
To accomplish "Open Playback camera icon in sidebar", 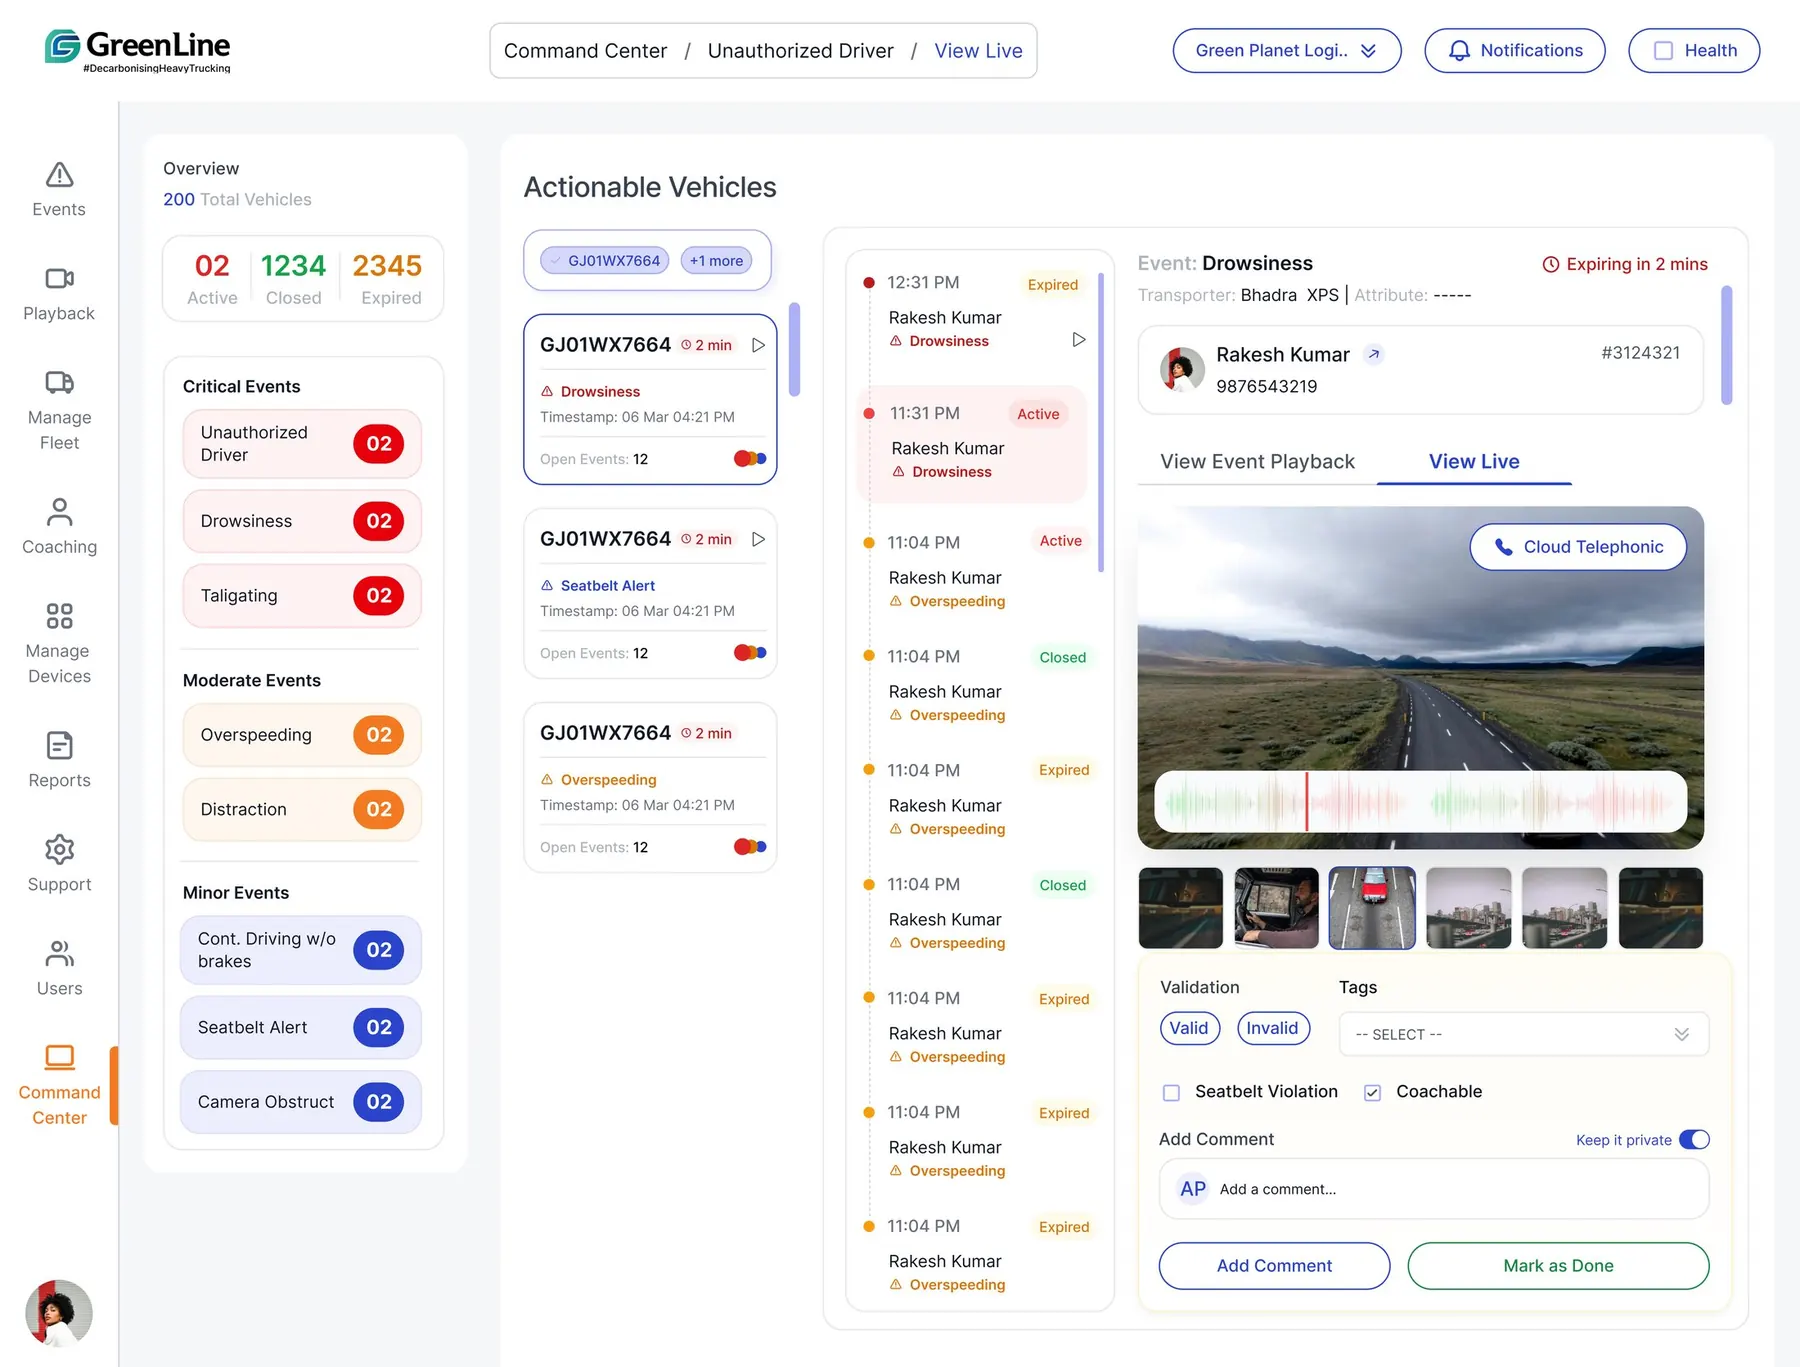I will tap(60, 278).
